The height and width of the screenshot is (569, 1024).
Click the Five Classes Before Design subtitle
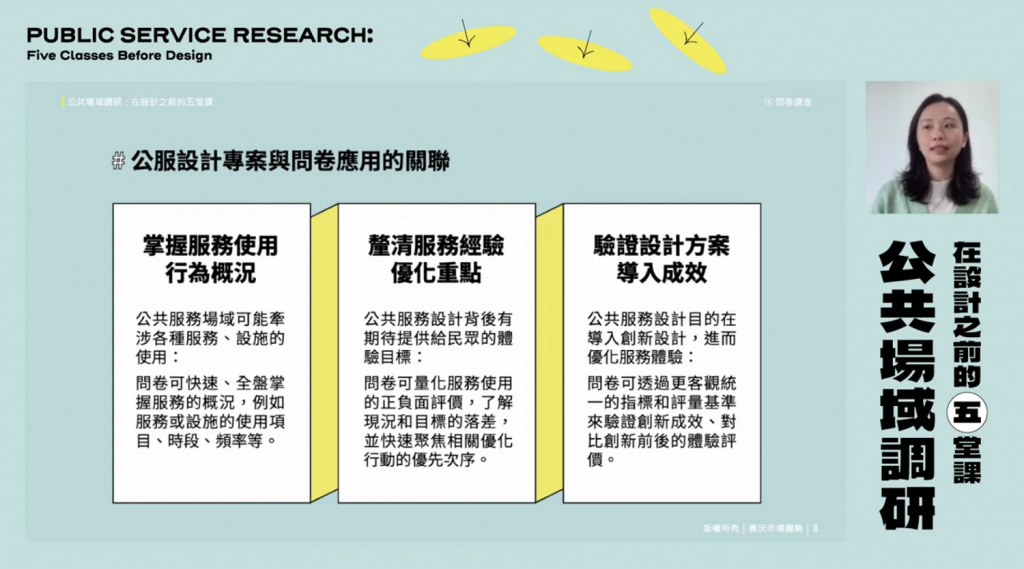(x=119, y=56)
